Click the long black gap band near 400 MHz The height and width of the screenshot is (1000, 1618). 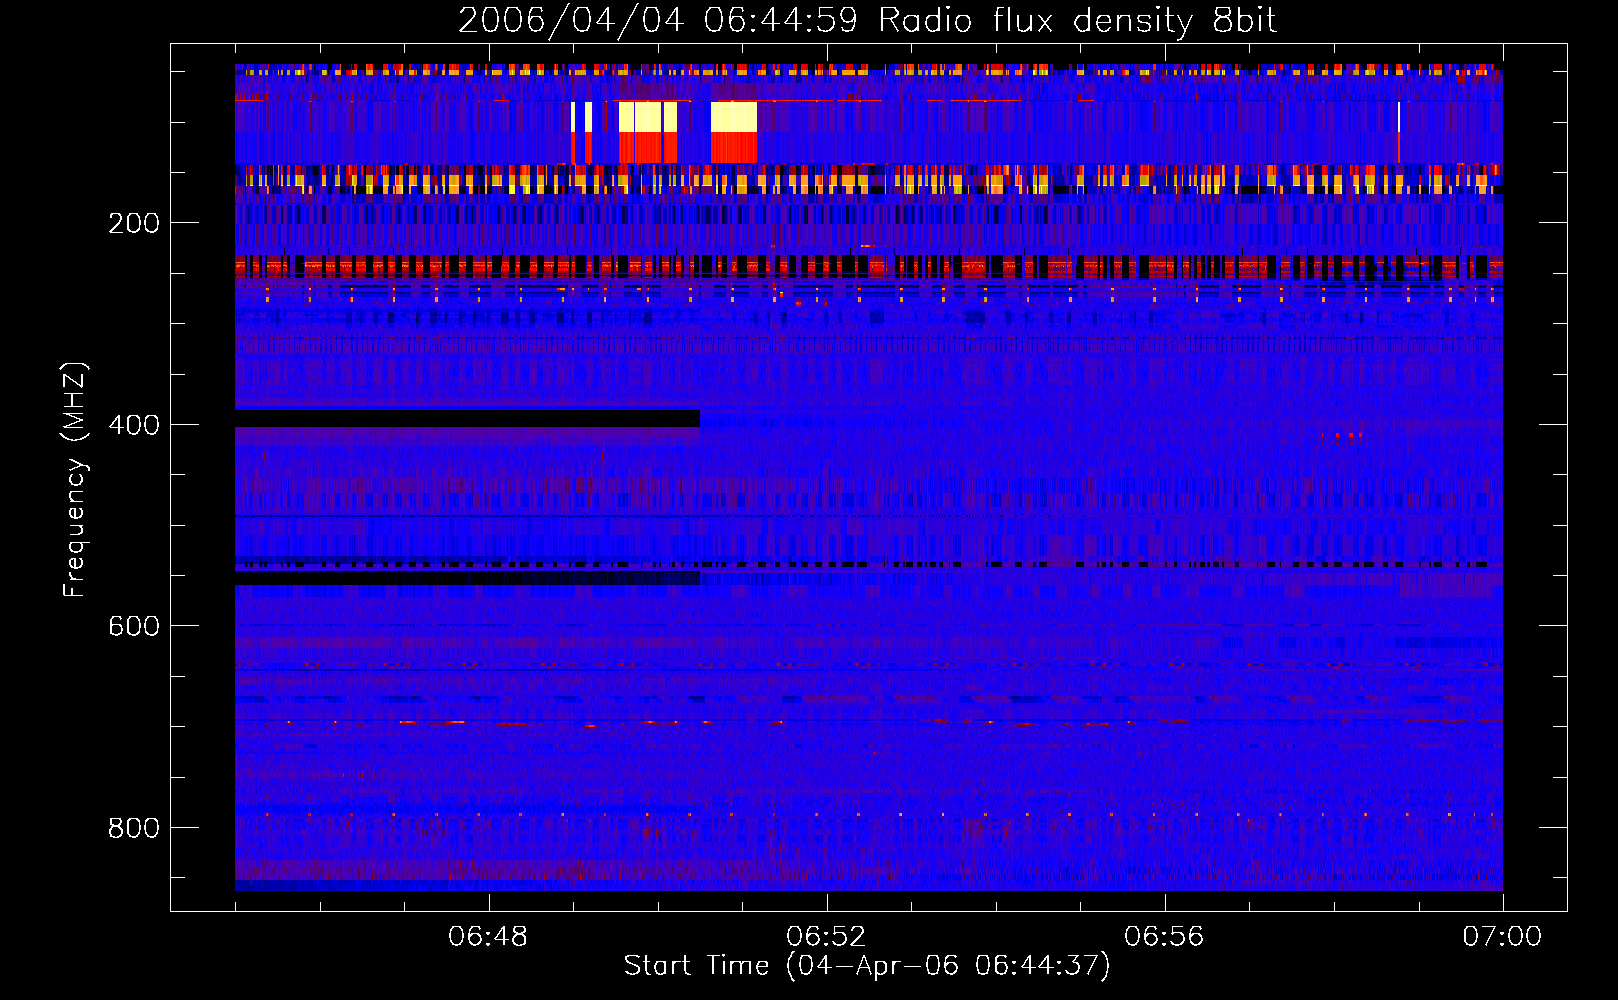(x=467, y=418)
